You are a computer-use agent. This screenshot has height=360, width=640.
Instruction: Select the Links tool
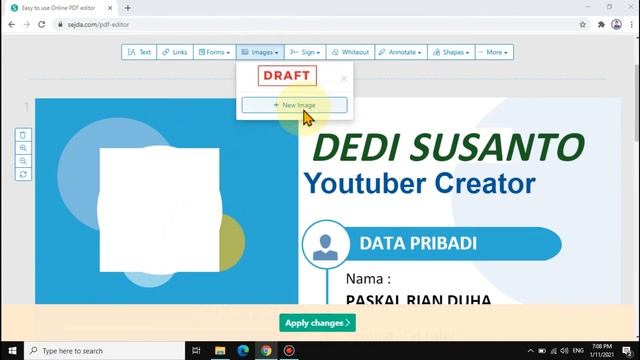(x=175, y=52)
